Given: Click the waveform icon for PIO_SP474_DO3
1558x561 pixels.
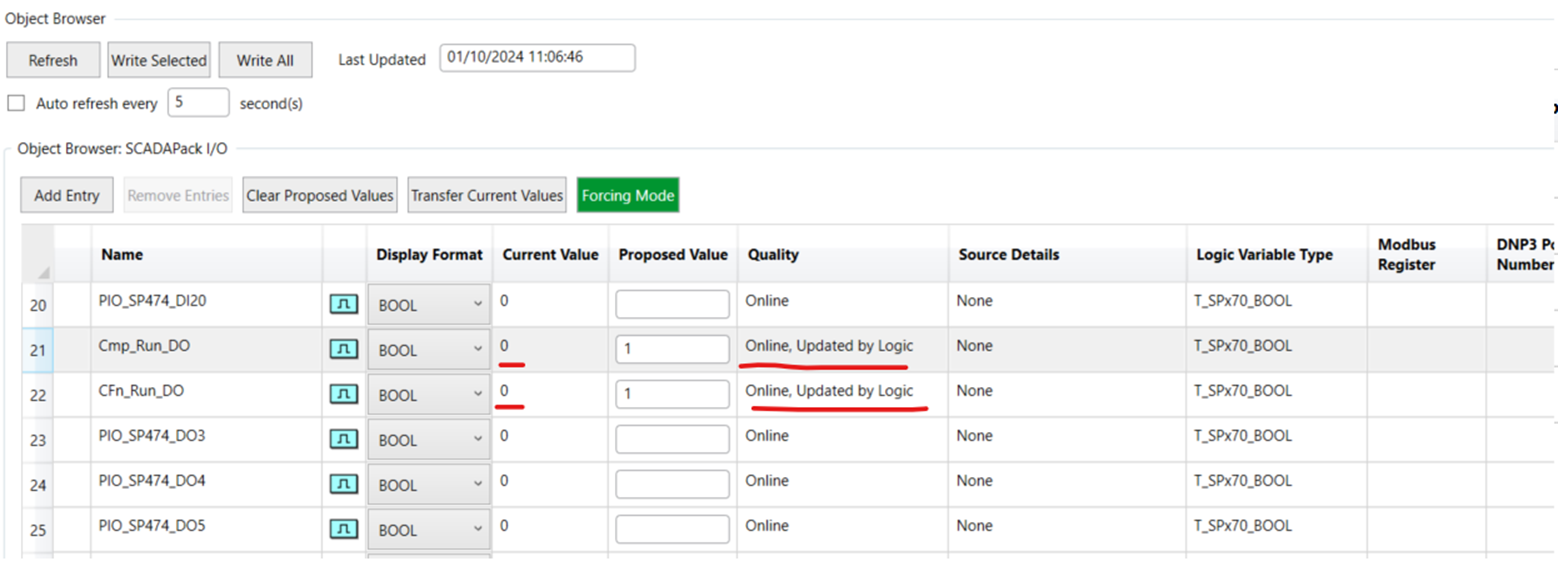Looking at the screenshot, I should click(344, 439).
